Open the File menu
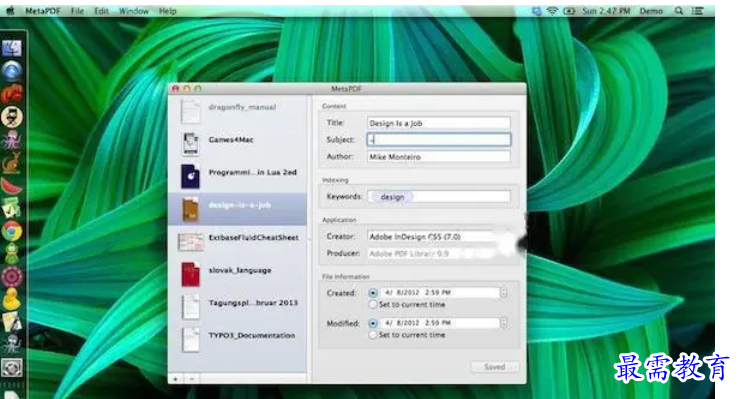Viewport: 738px width, 399px height. [x=77, y=11]
